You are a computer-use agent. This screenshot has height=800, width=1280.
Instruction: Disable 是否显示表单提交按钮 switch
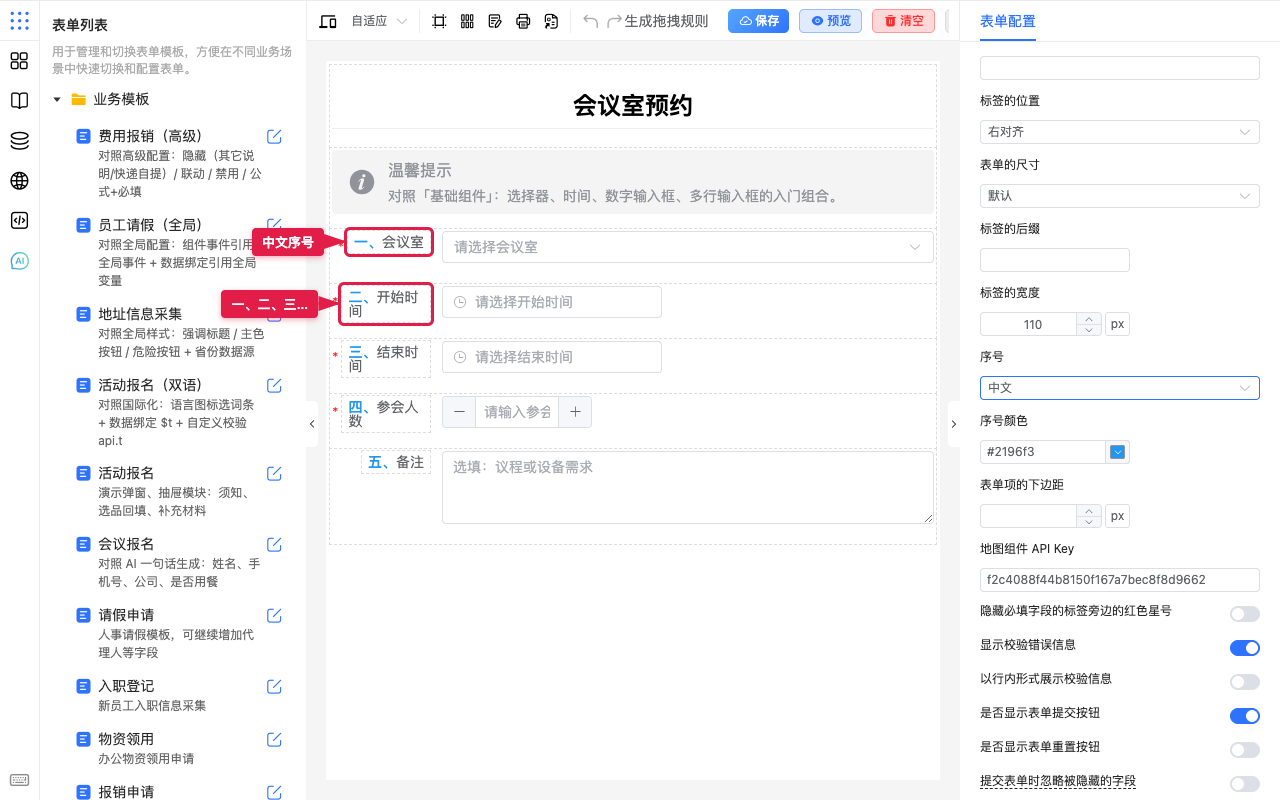click(x=1245, y=716)
